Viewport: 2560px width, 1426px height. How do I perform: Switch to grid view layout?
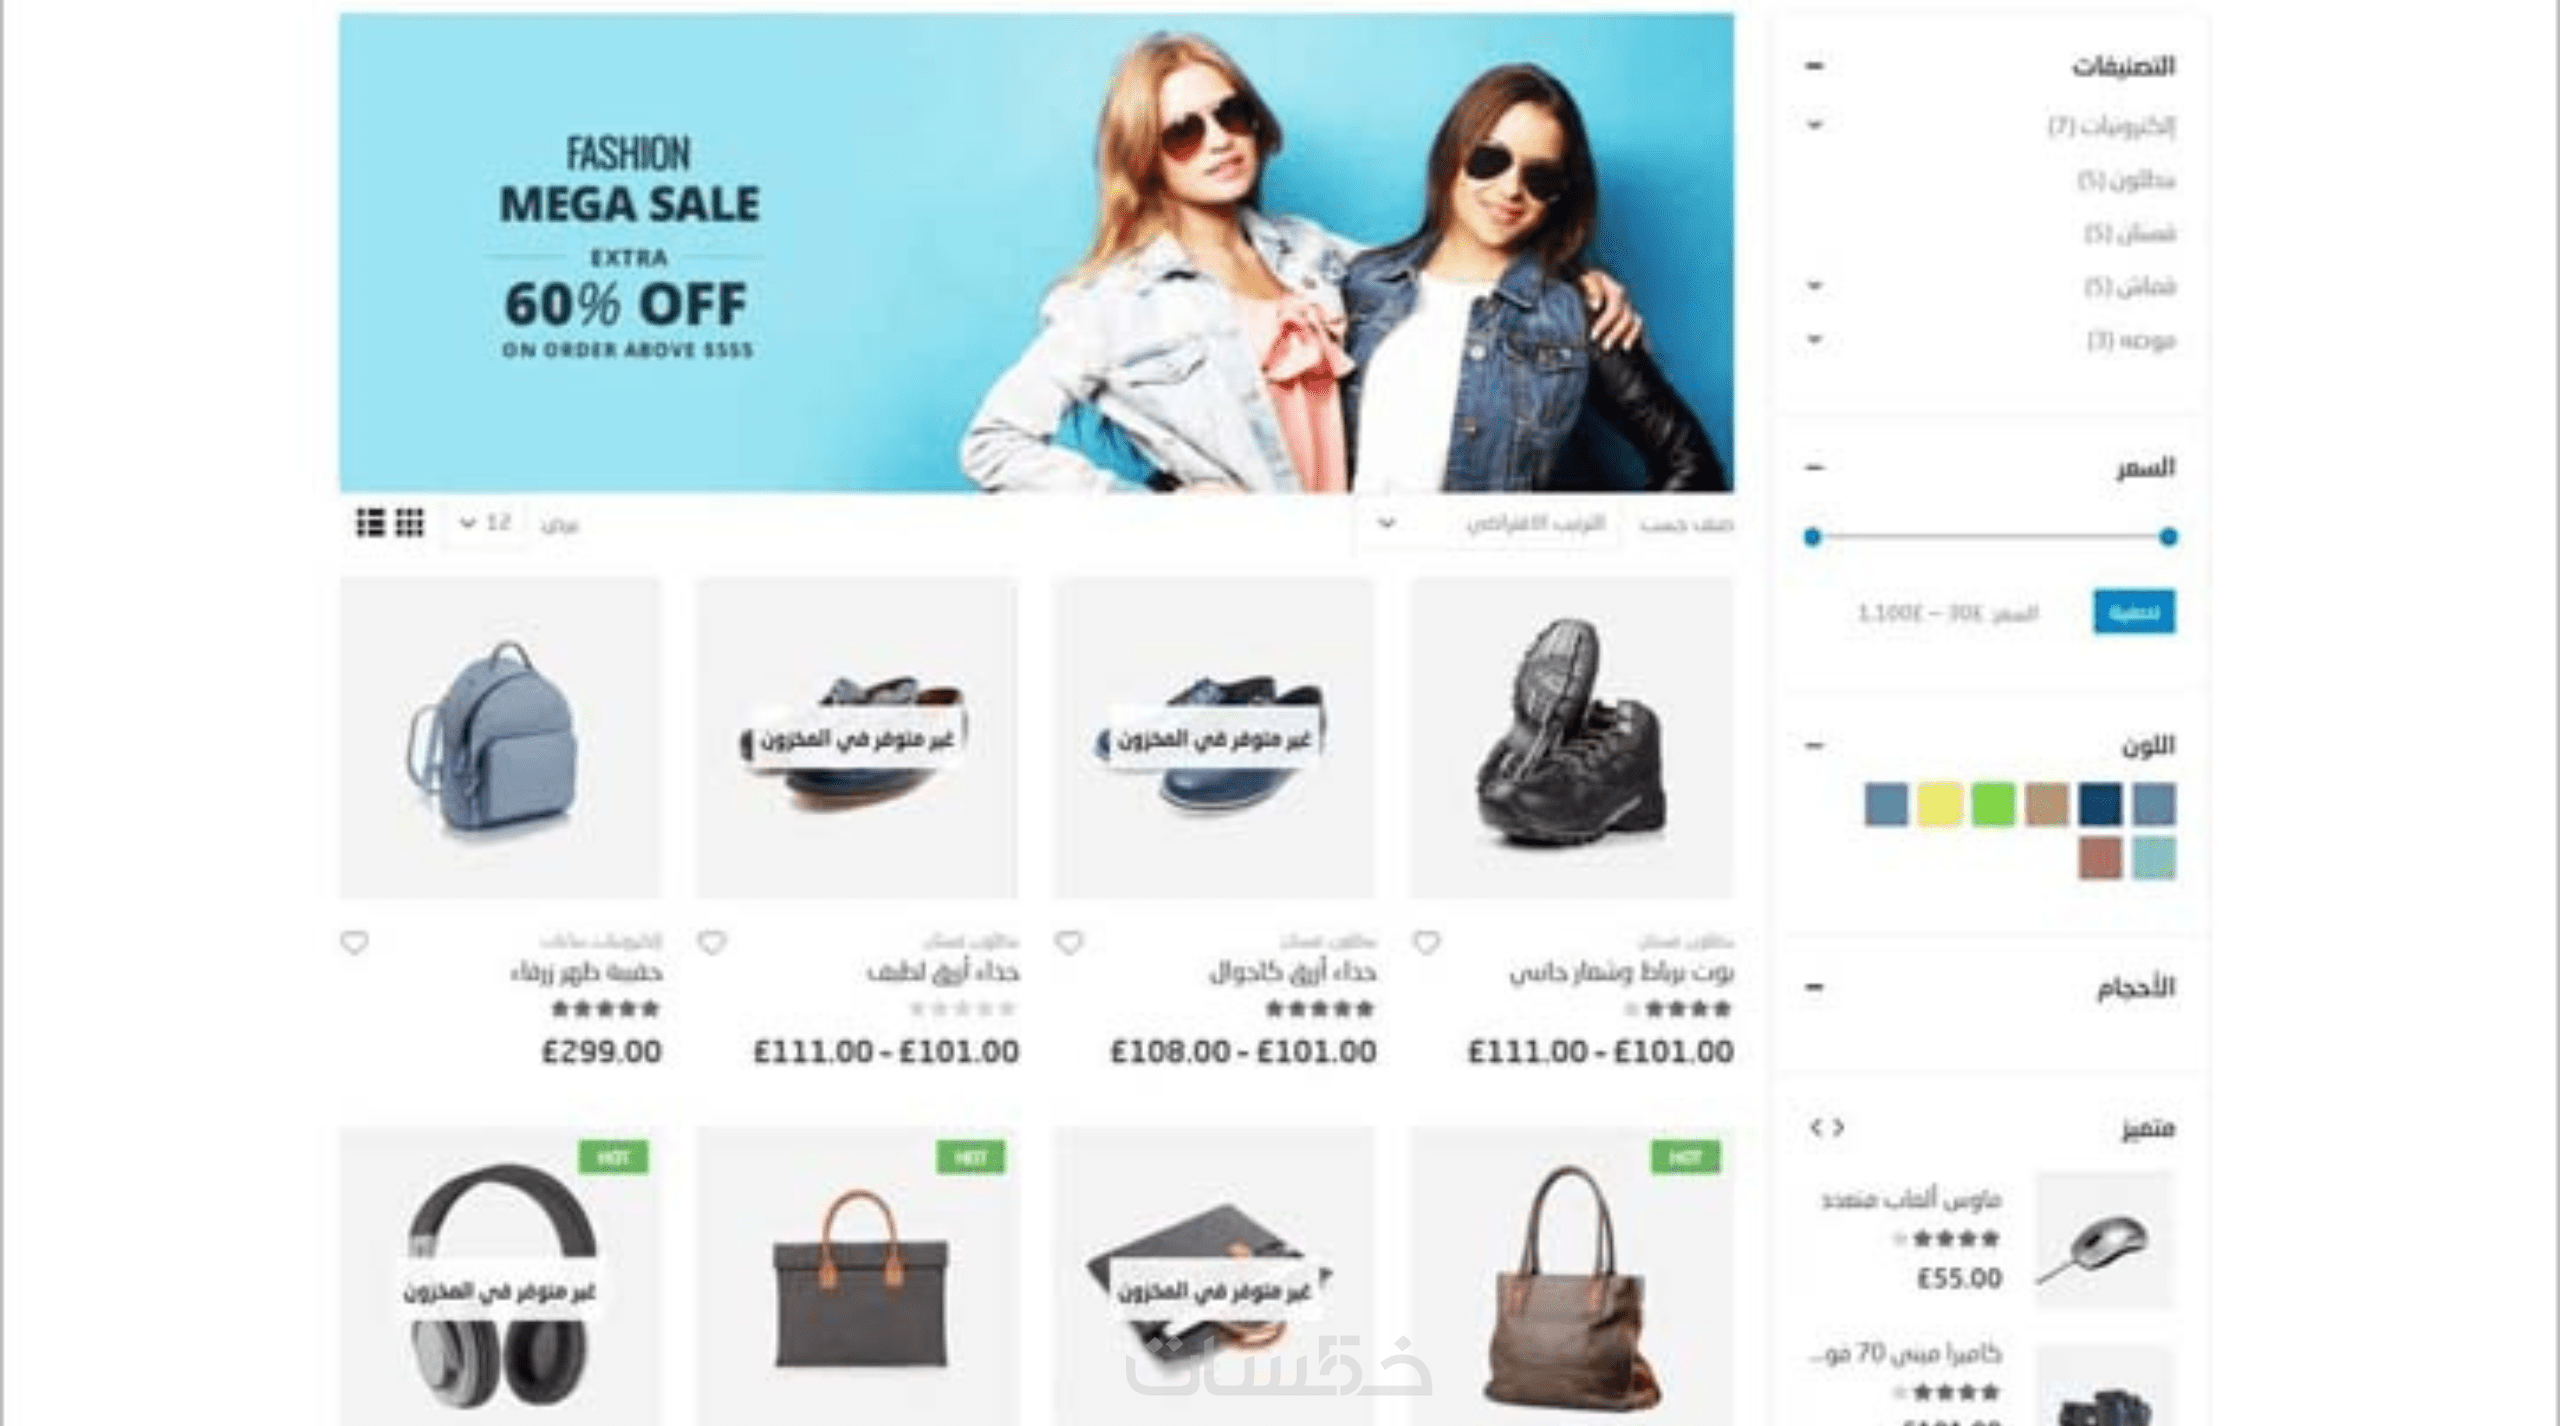coord(410,523)
